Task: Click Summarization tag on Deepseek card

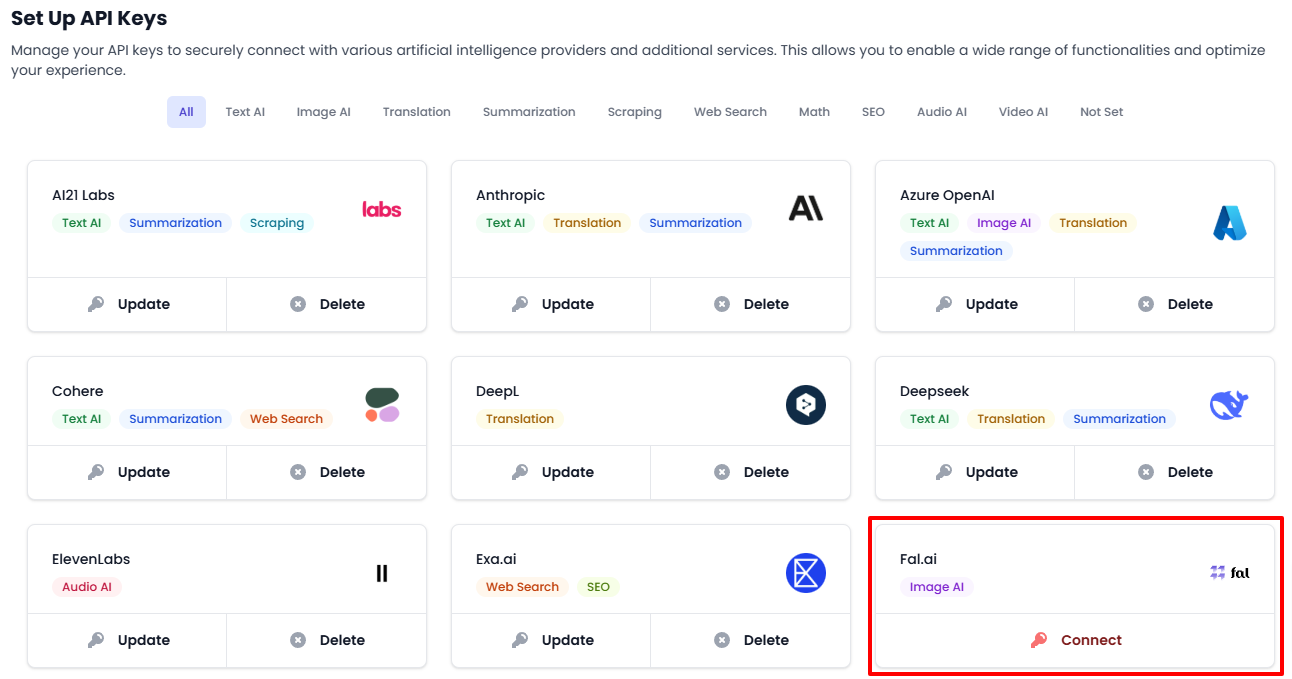Action: point(1119,419)
